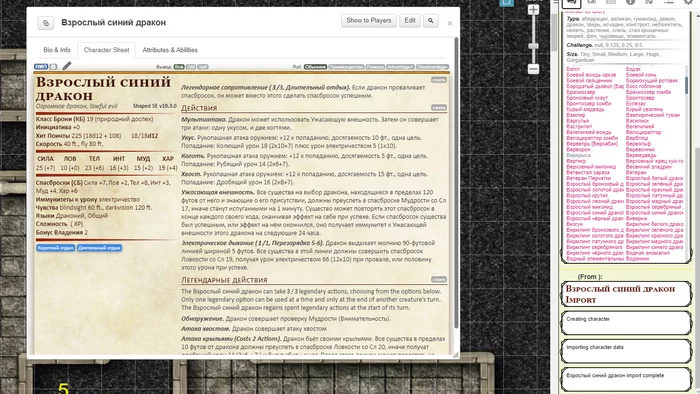Collapse the Легендарные действия section via скрыть
Screen dimensions: 700x394
coord(438,279)
